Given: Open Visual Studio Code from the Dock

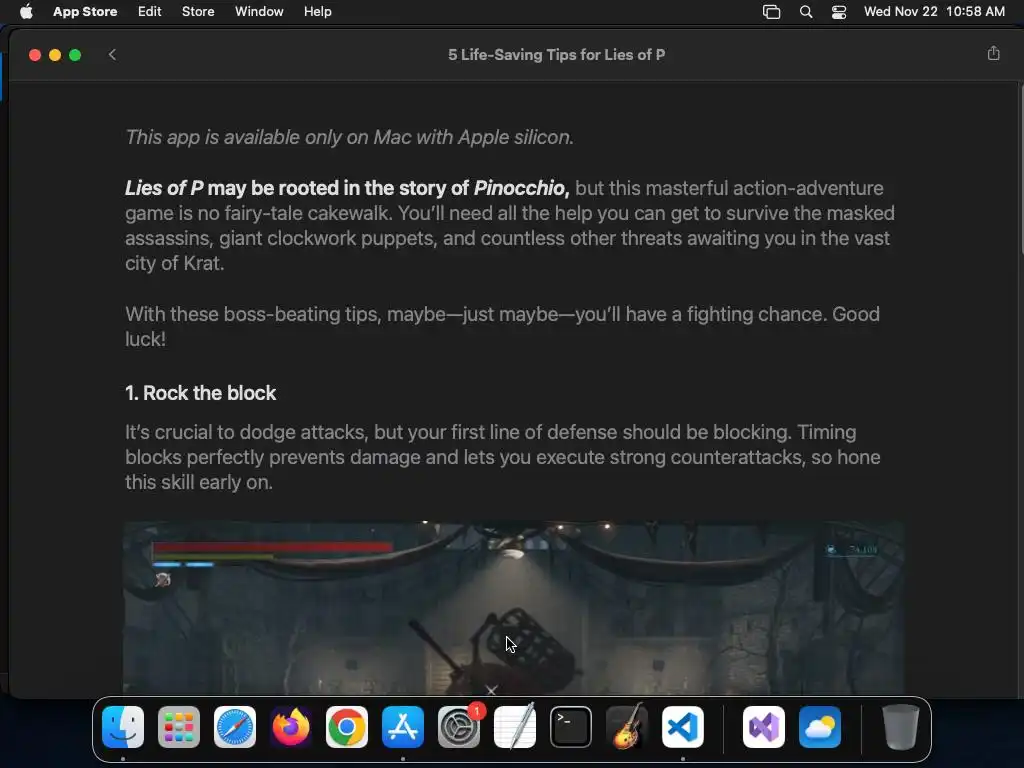Looking at the screenshot, I should pos(683,727).
